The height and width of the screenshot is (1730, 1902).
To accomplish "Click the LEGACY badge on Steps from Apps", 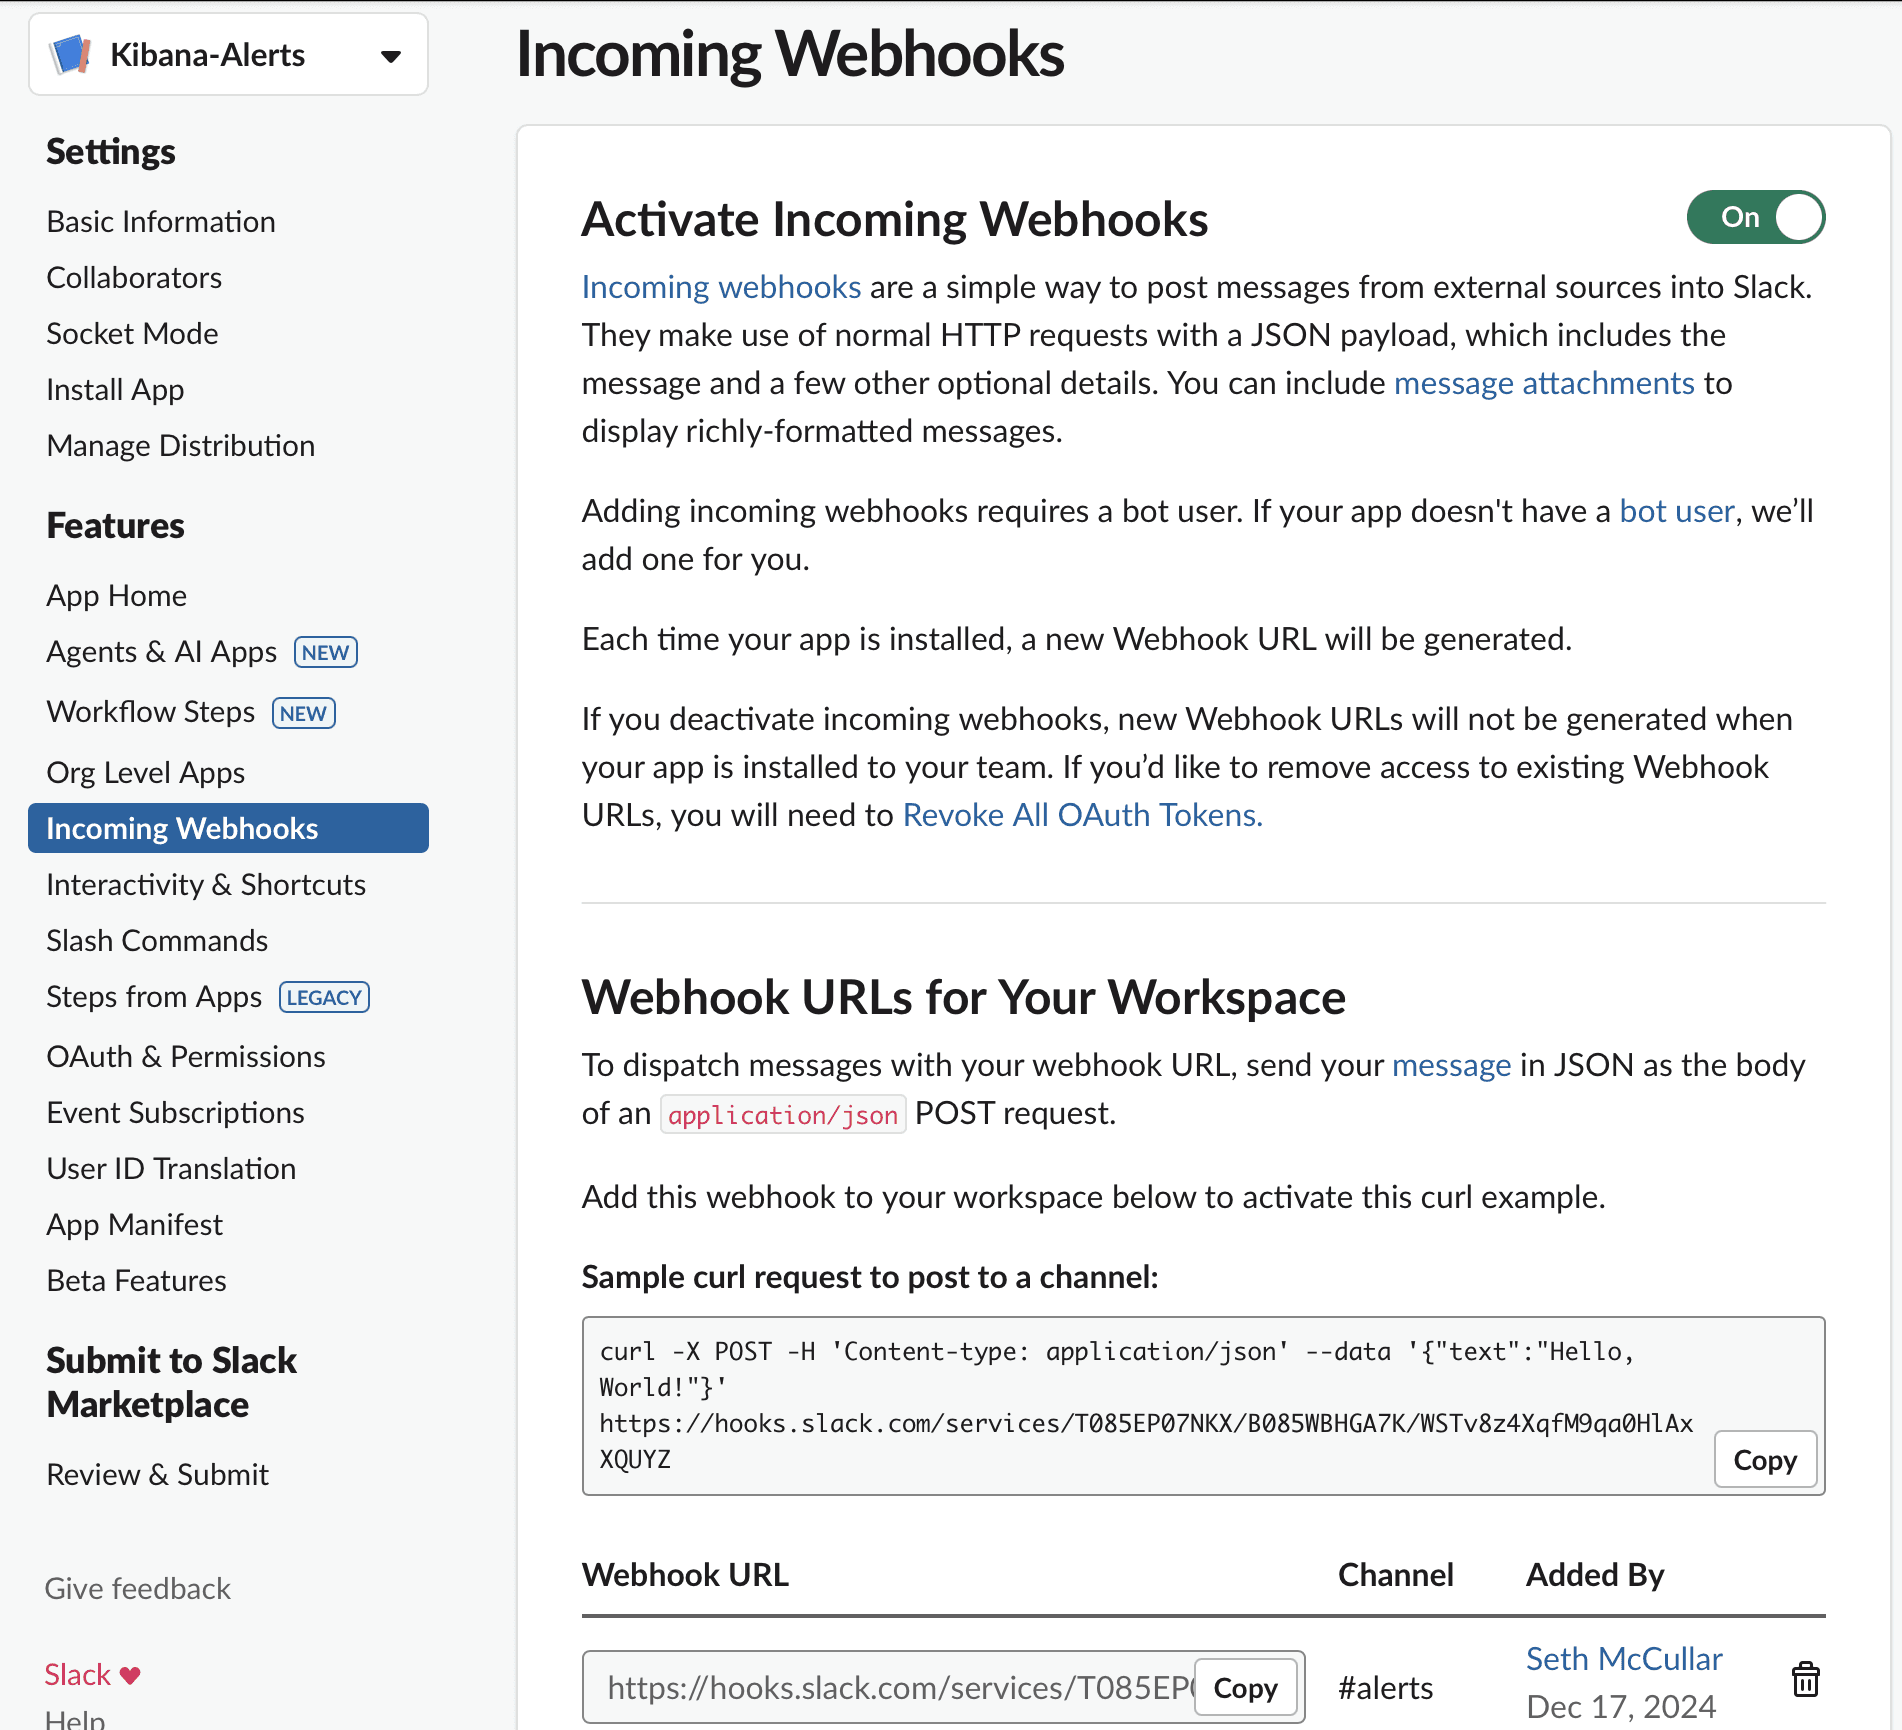I will [324, 998].
